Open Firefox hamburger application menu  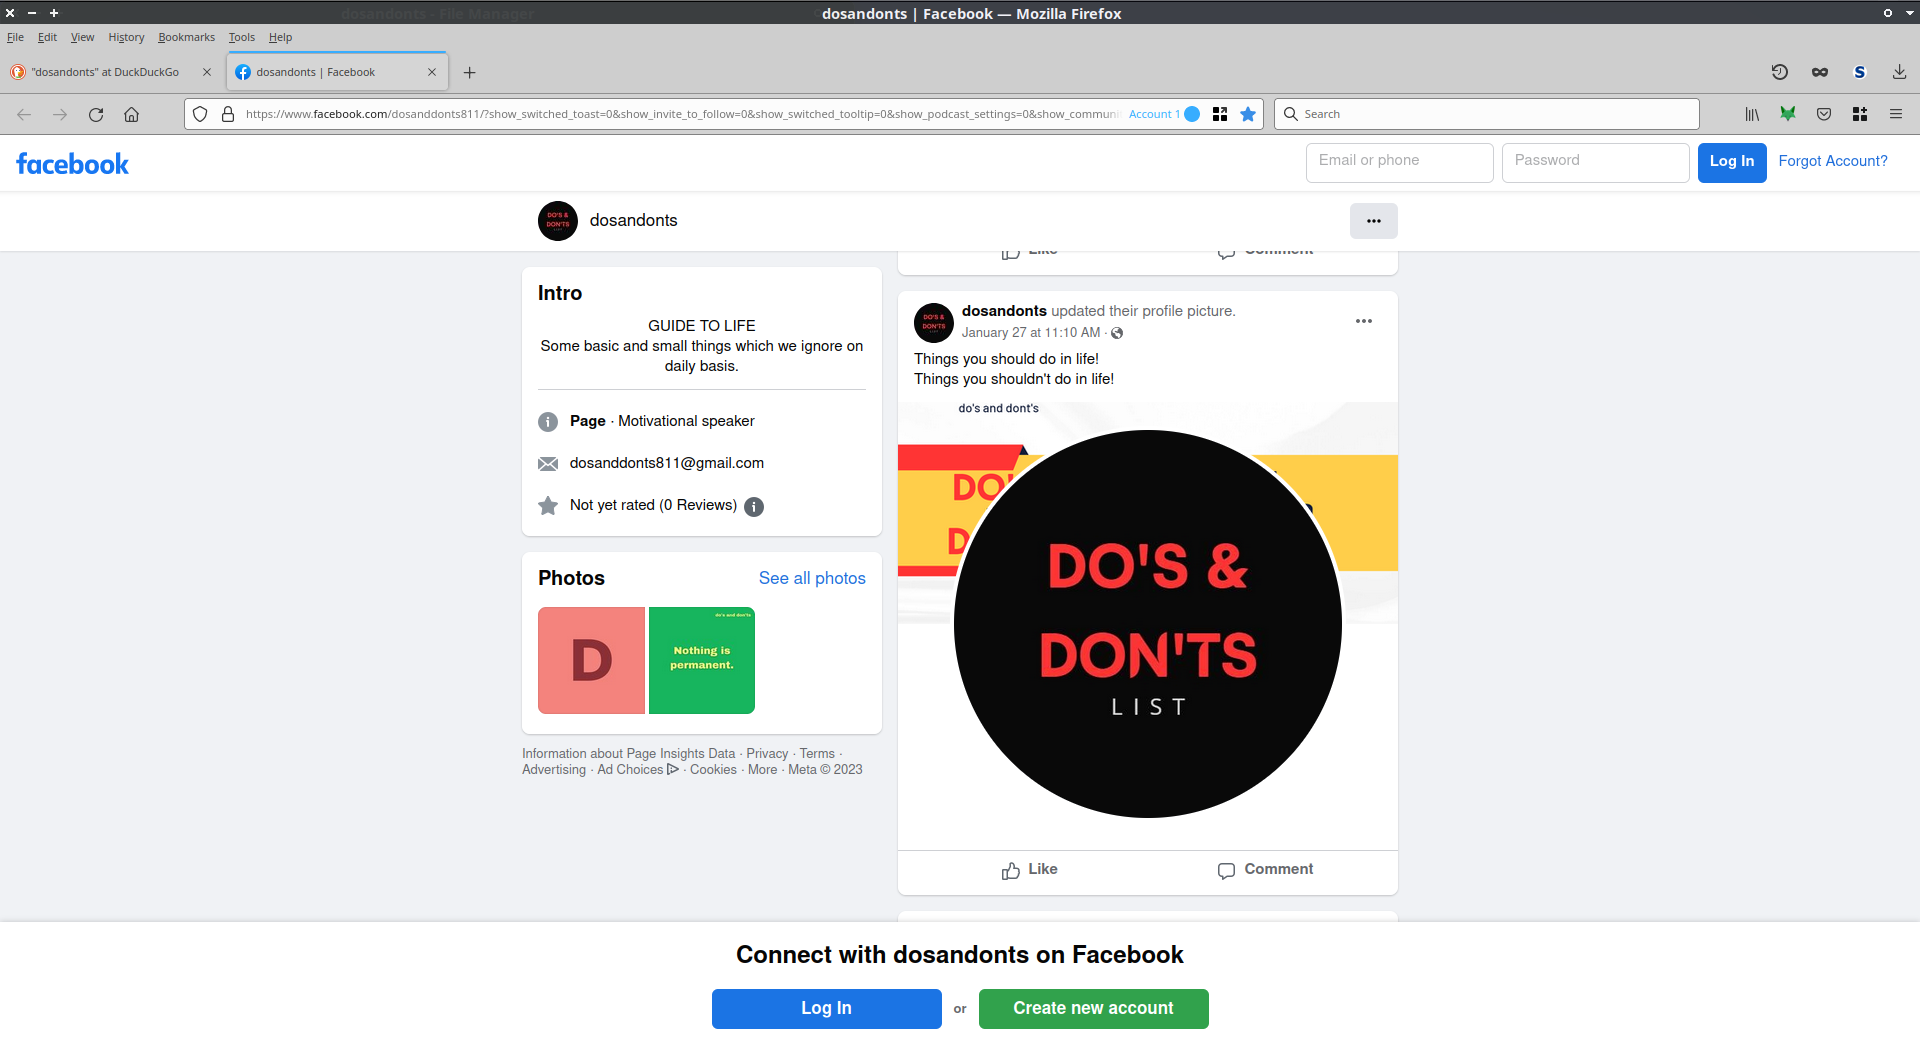pyautogui.click(x=1895, y=115)
